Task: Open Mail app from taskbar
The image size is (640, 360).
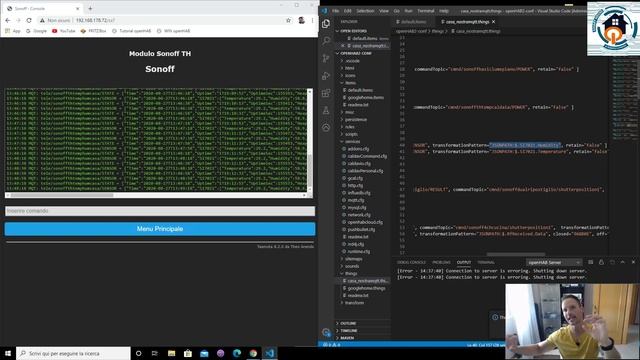Action: tap(204, 353)
